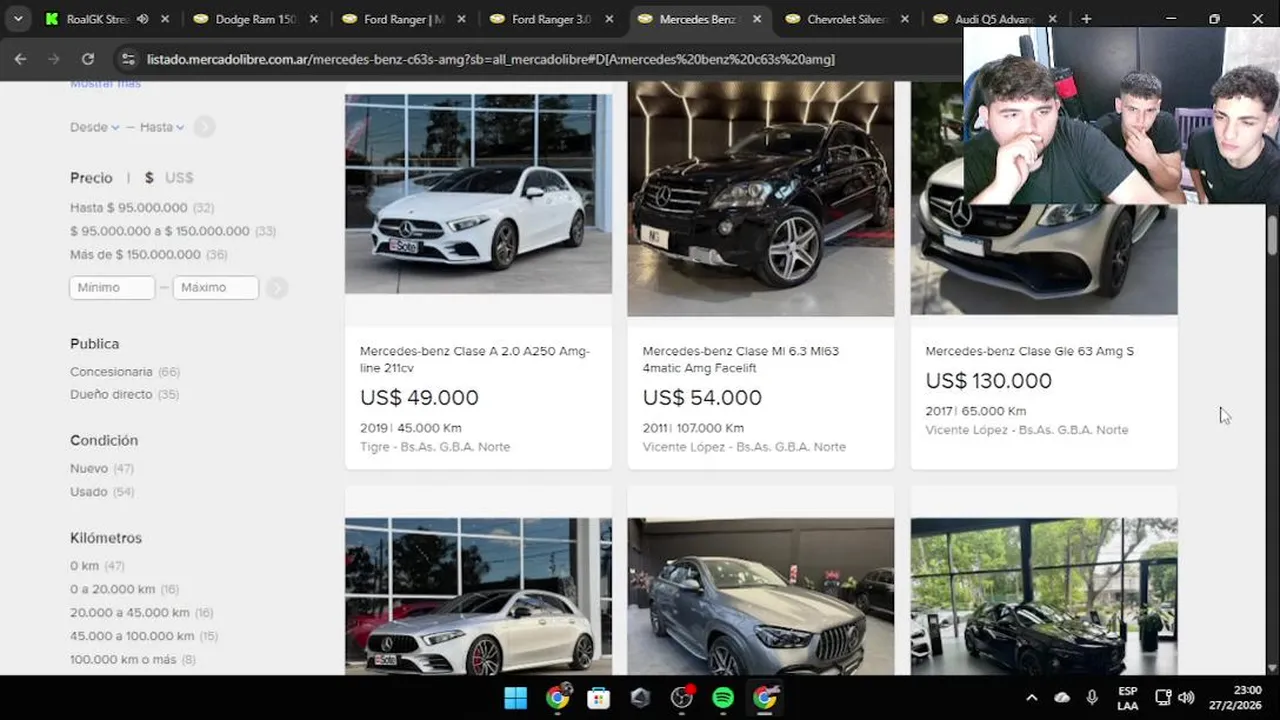Close the Chevrolet Silverado tab
This screenshot has height=720, width=1280.
click(x=905, y=19)
